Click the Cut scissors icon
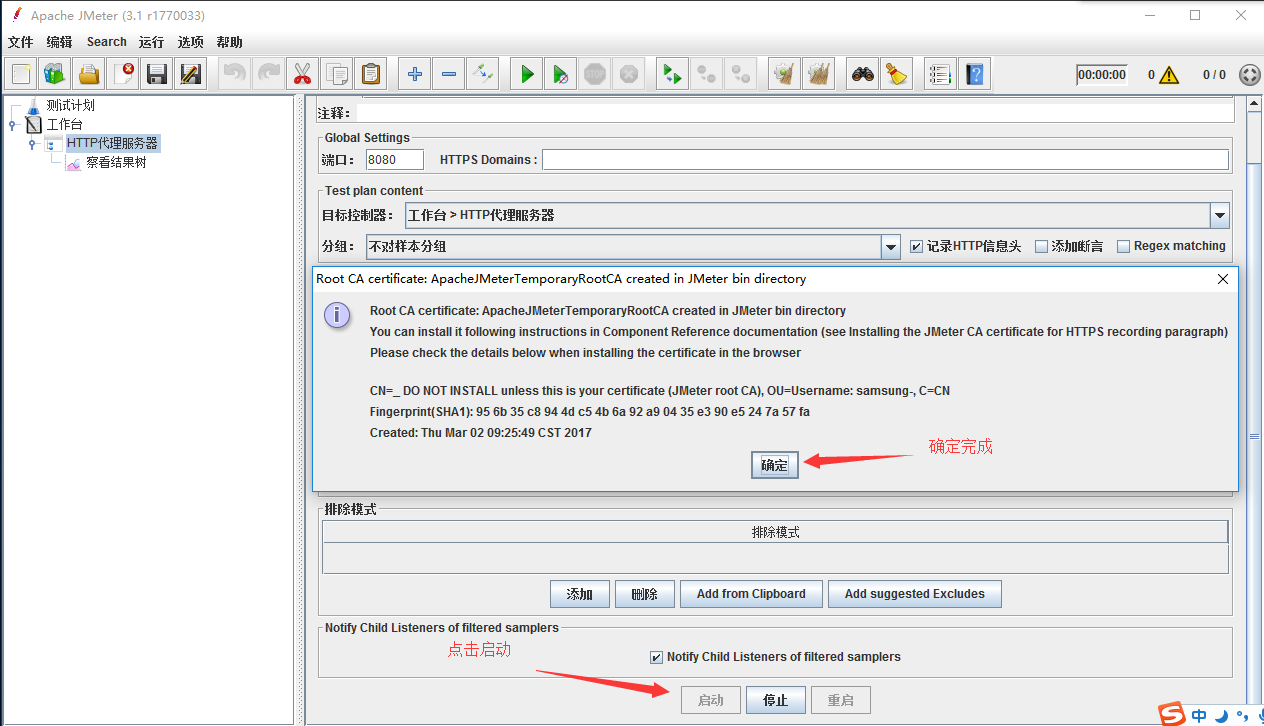The height and width of the screenshot is (726, 1264). pos(301,74)
